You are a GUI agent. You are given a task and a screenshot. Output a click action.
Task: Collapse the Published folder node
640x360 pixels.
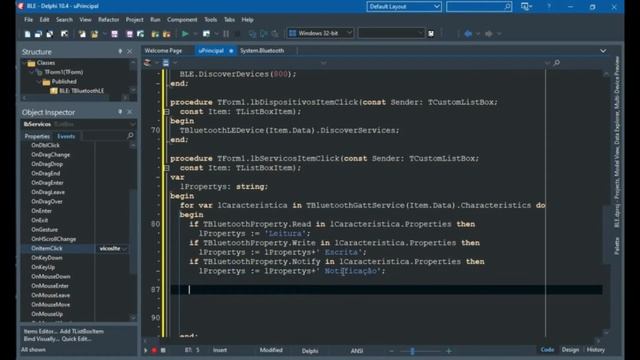tap(39, 82)
